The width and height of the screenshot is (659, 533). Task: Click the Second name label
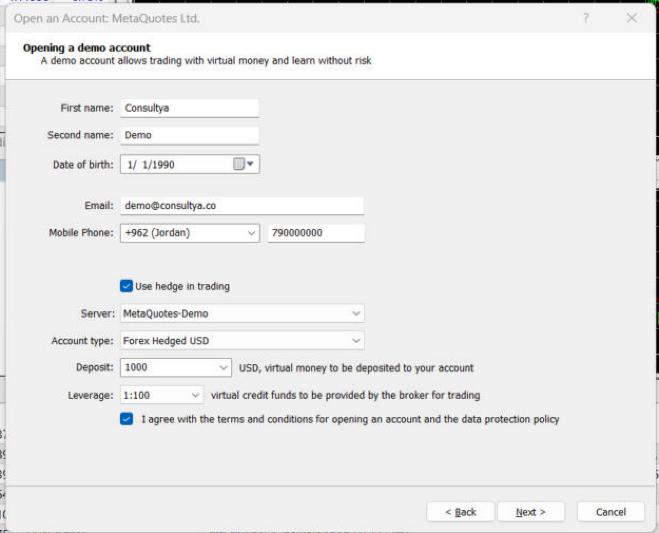[x=80, y=135]
